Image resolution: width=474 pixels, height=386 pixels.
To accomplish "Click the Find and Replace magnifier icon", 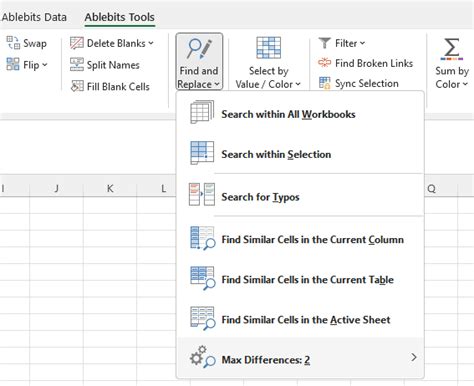I will (x=199, y=49).
